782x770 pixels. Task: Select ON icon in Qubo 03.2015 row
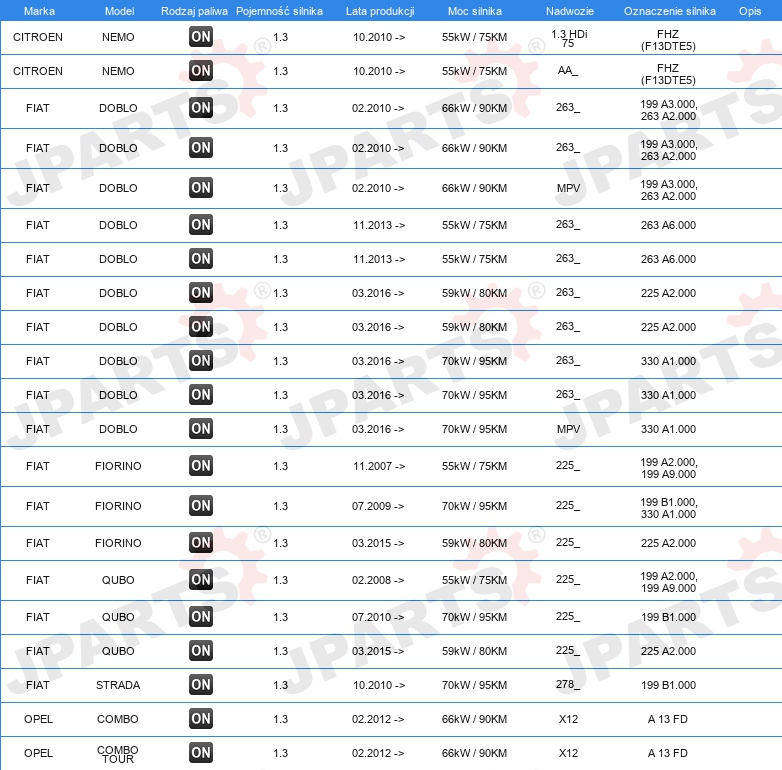(201, 650)
